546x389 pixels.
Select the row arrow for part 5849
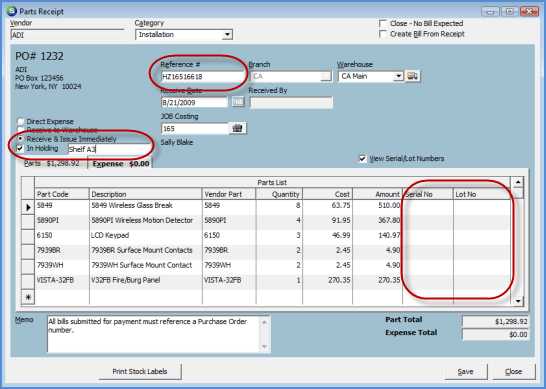pyautogui.click(x=28, y=207)
